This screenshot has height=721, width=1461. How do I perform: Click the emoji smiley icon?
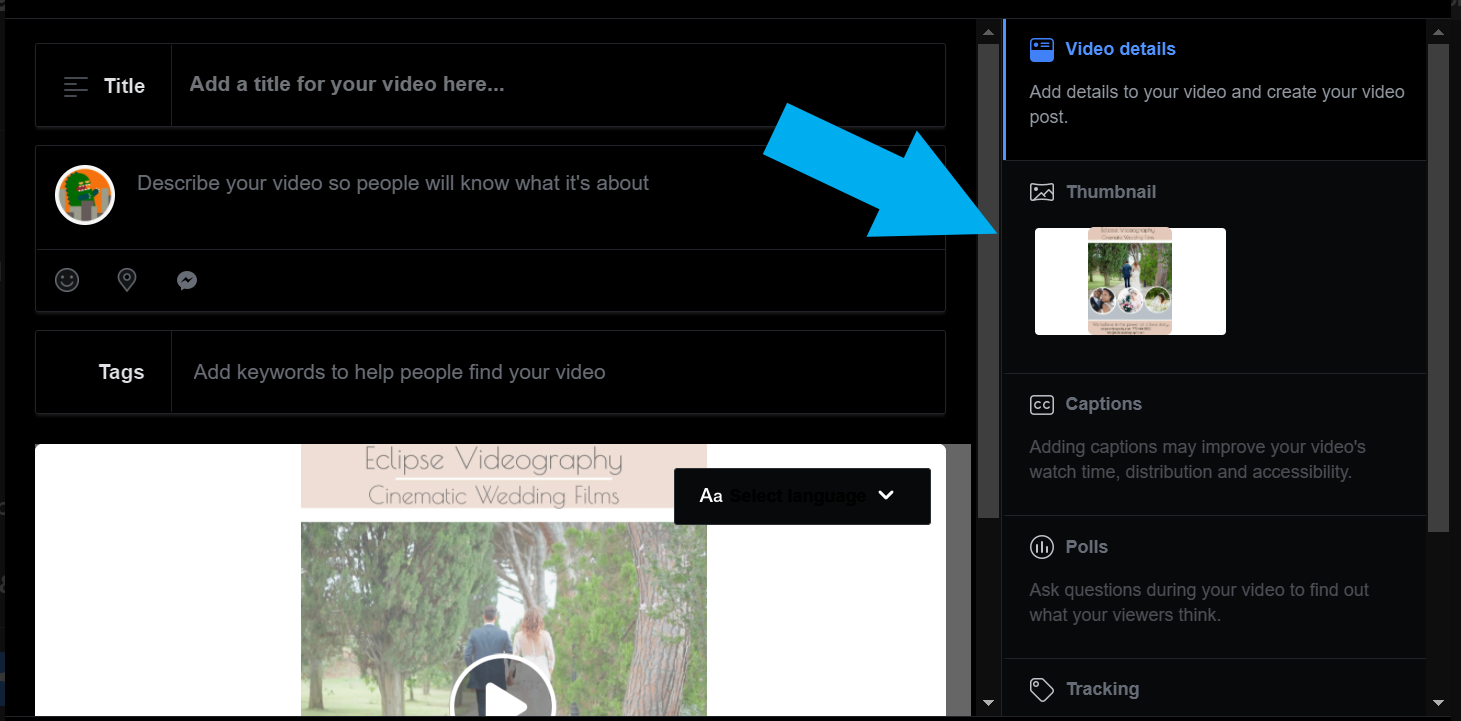[67, 280]
